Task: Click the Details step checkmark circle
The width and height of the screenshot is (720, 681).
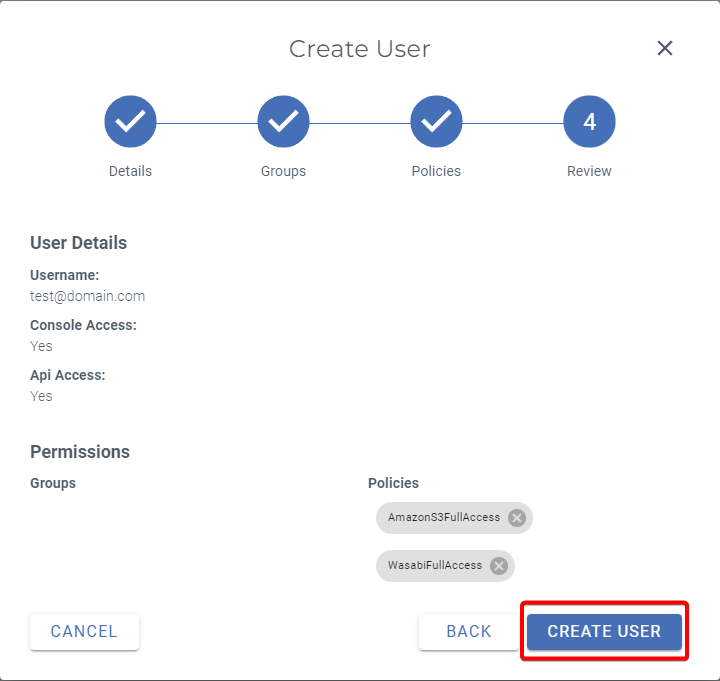Action: pos(130,122)
